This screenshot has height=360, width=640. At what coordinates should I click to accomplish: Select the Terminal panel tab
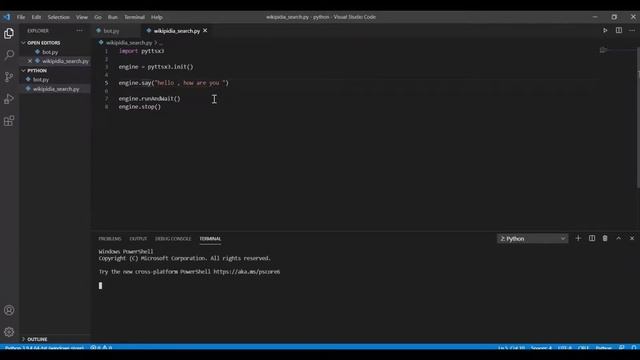pos(210,239)
